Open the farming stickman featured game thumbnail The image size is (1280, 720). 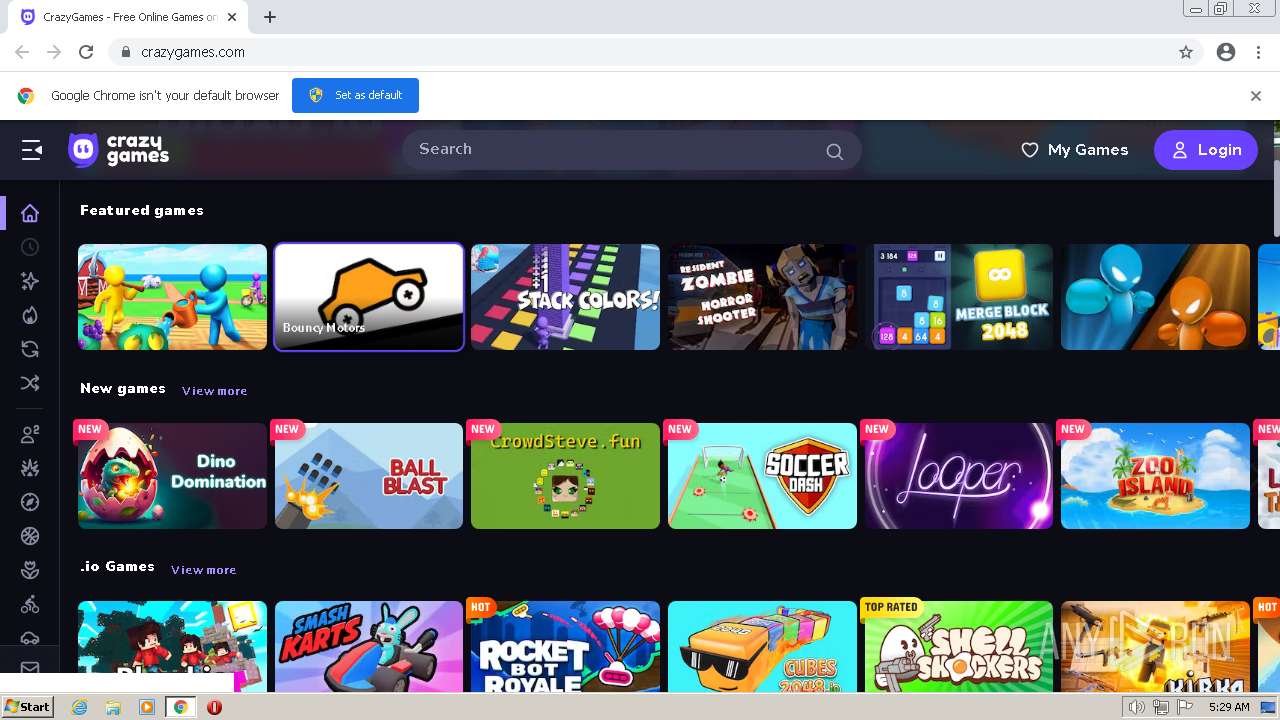(x=173, y=297)
